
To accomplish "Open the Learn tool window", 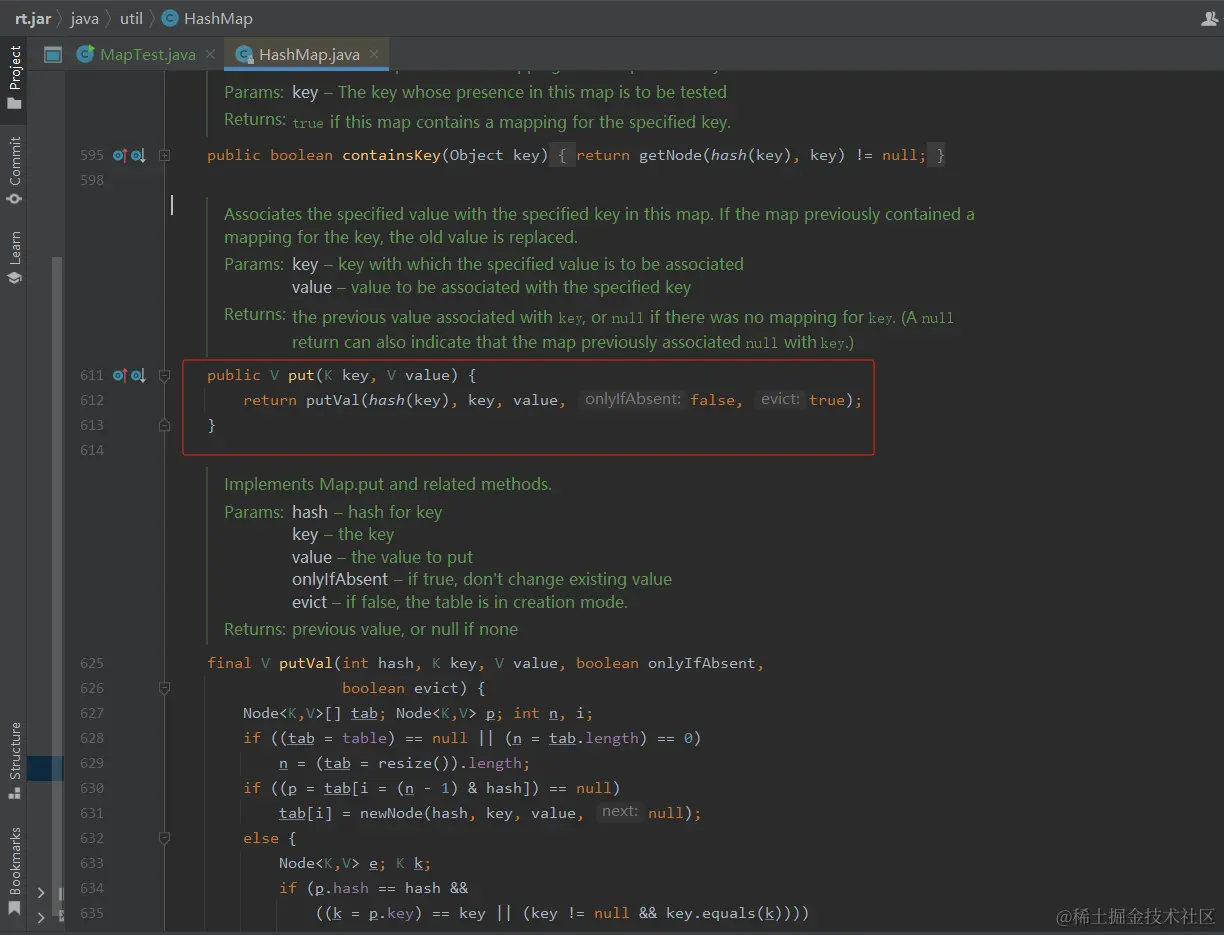I will (14, 257).
